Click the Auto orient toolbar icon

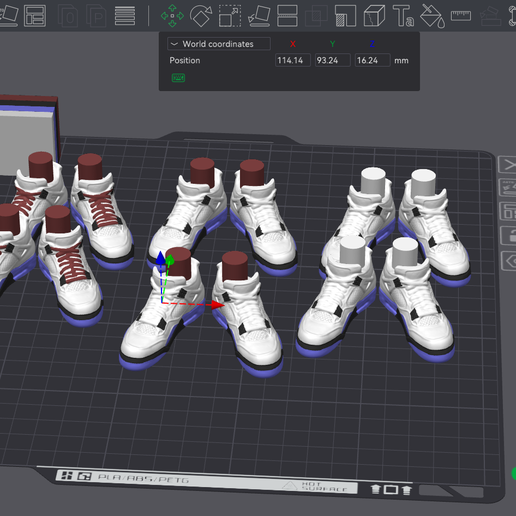point(8,15)
